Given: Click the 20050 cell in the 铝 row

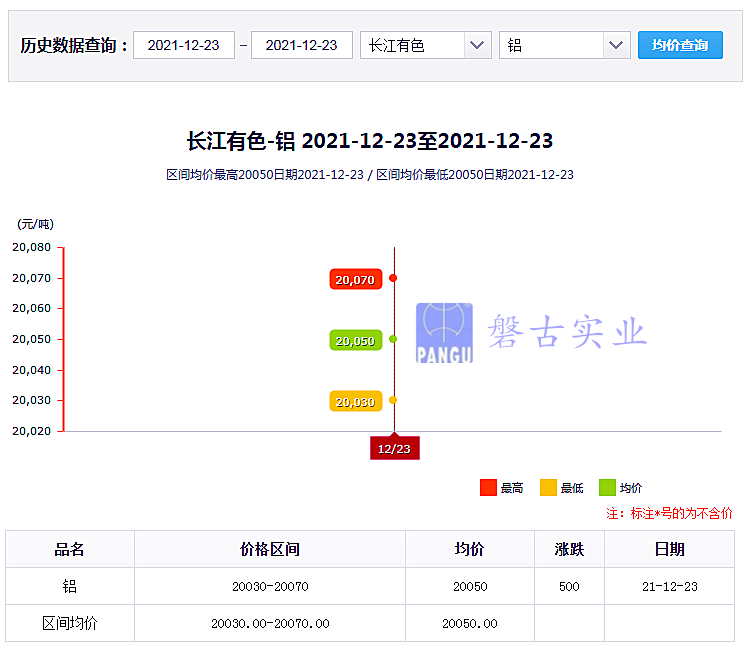Looking at the screenshot, I should click(x=470, y=587).
